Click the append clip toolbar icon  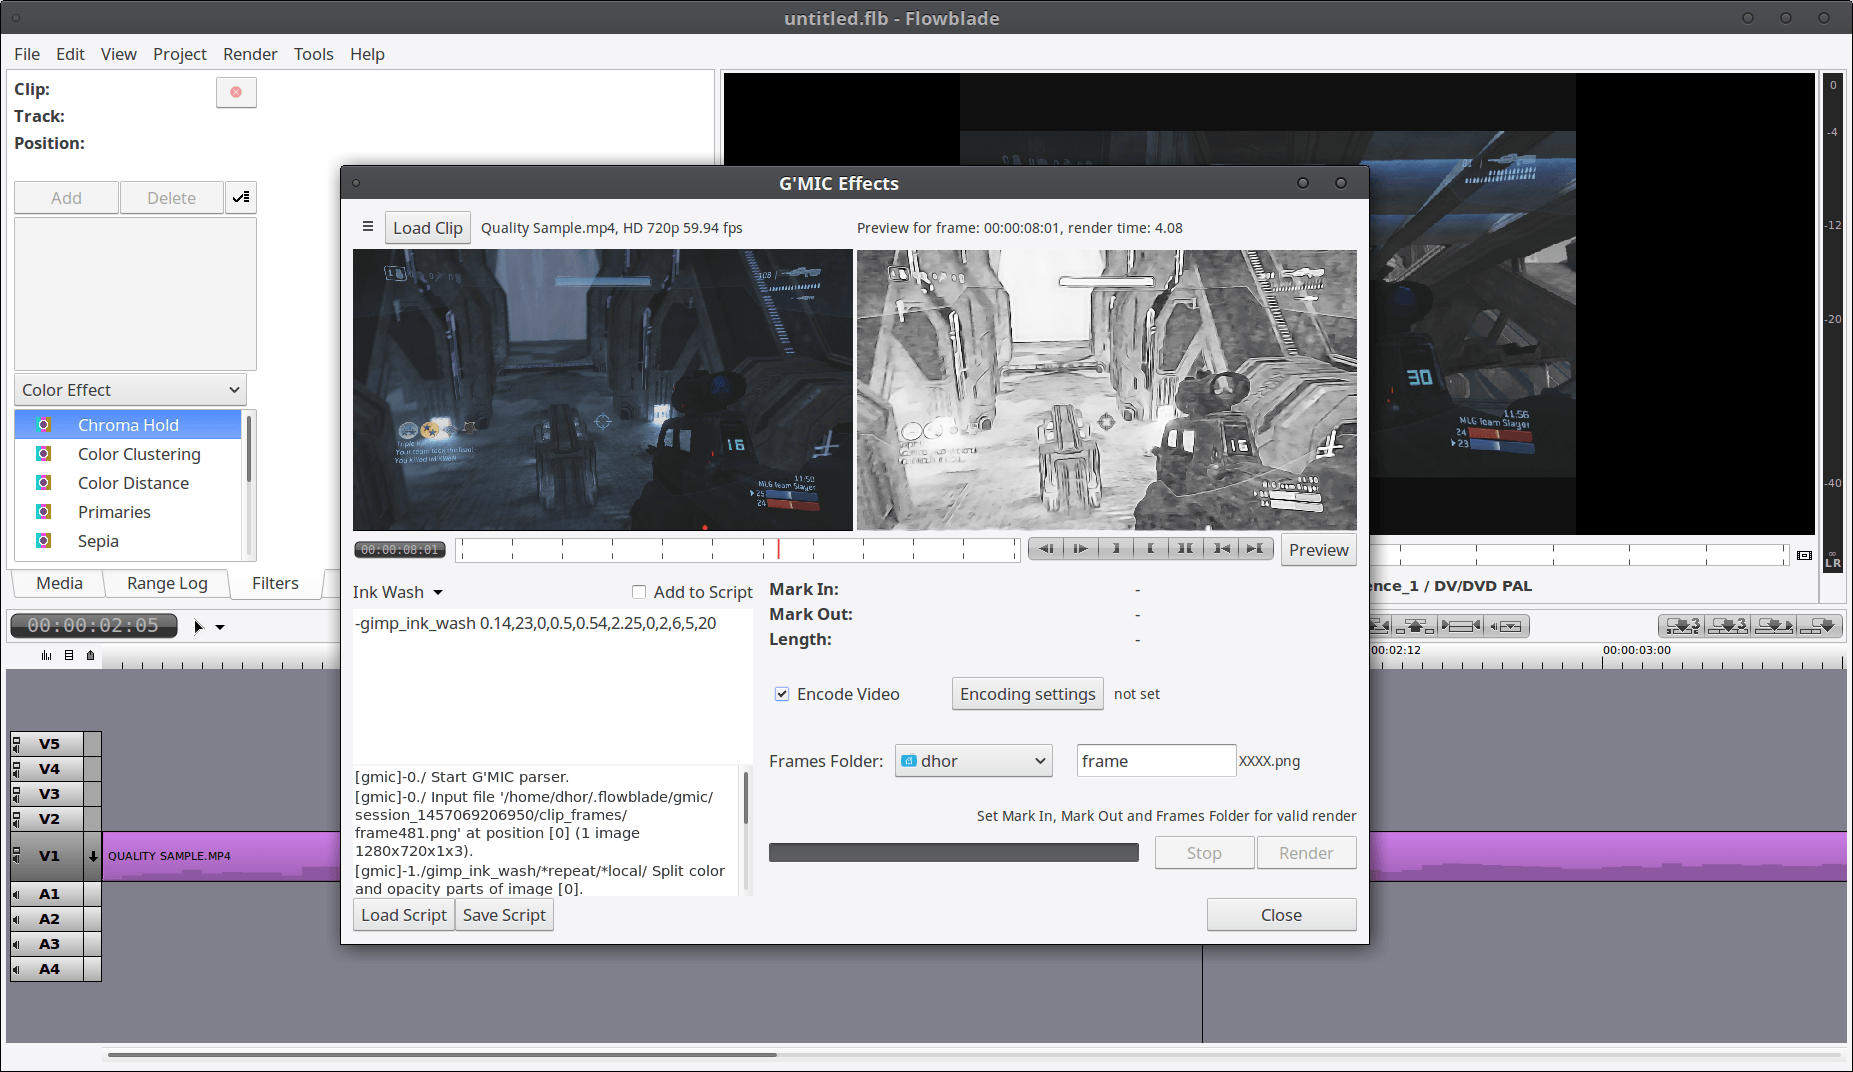(1819, 626)
